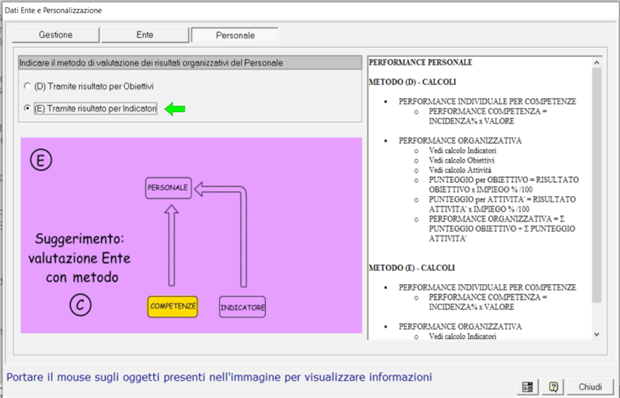620x398 pixels.
Task: Click the yellow COMPETENZE box
Action: pos(173,307)
